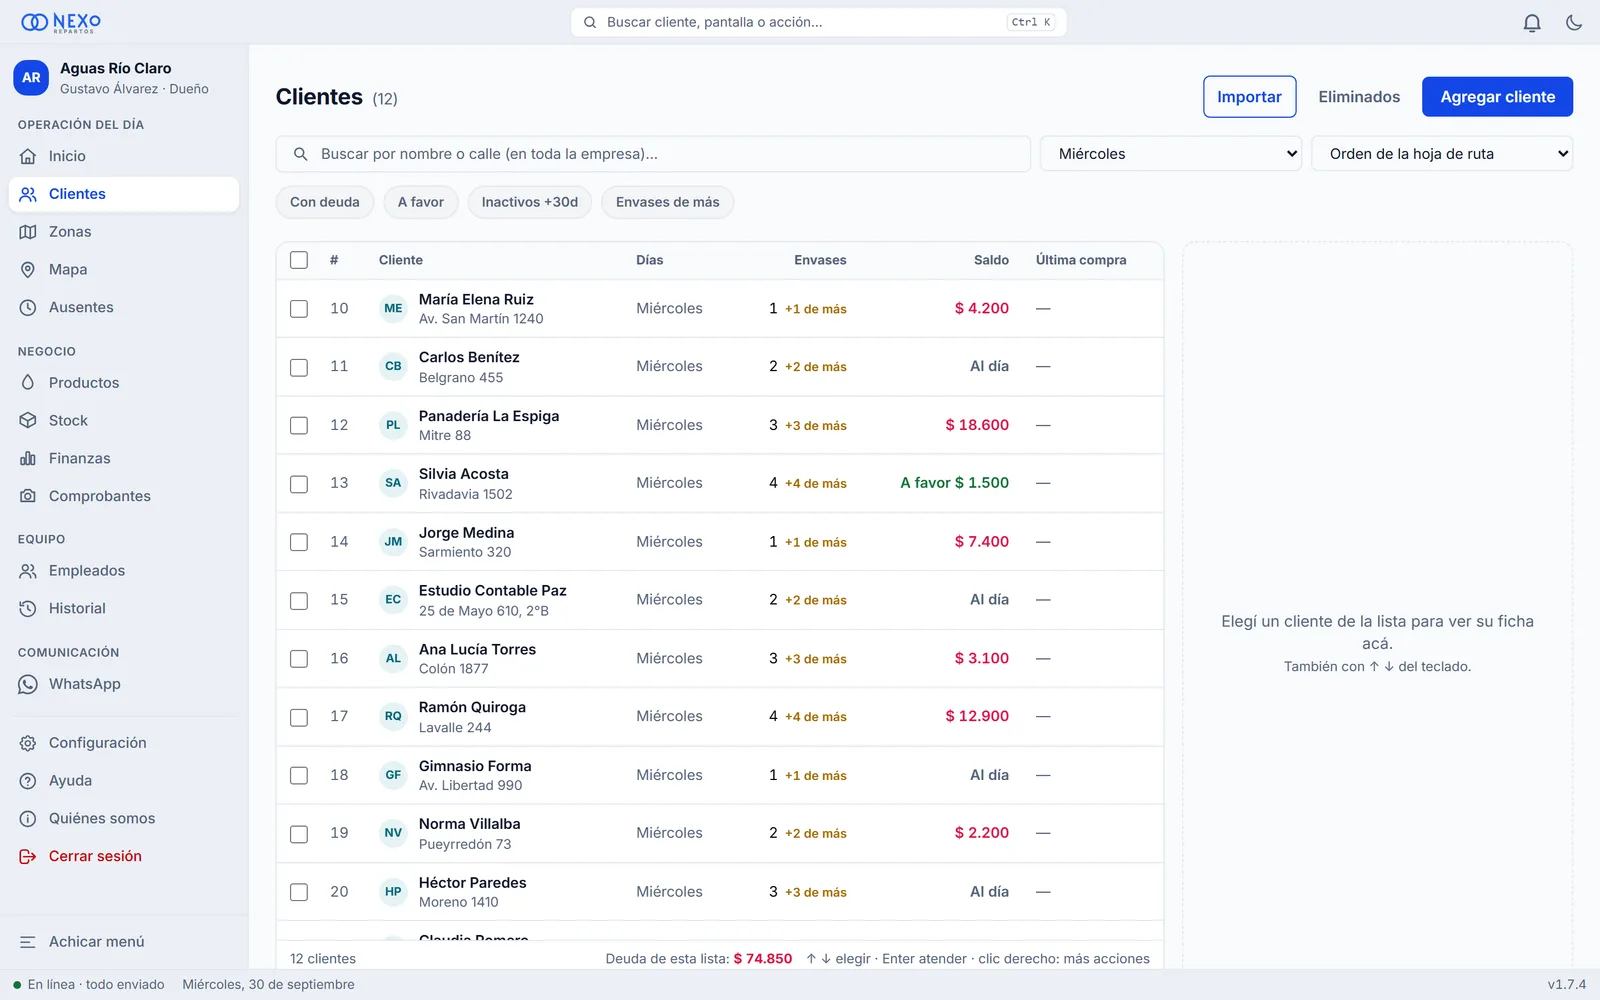Click the Stock box icon
This screenshot has height=1000, width=1600.
28,421
